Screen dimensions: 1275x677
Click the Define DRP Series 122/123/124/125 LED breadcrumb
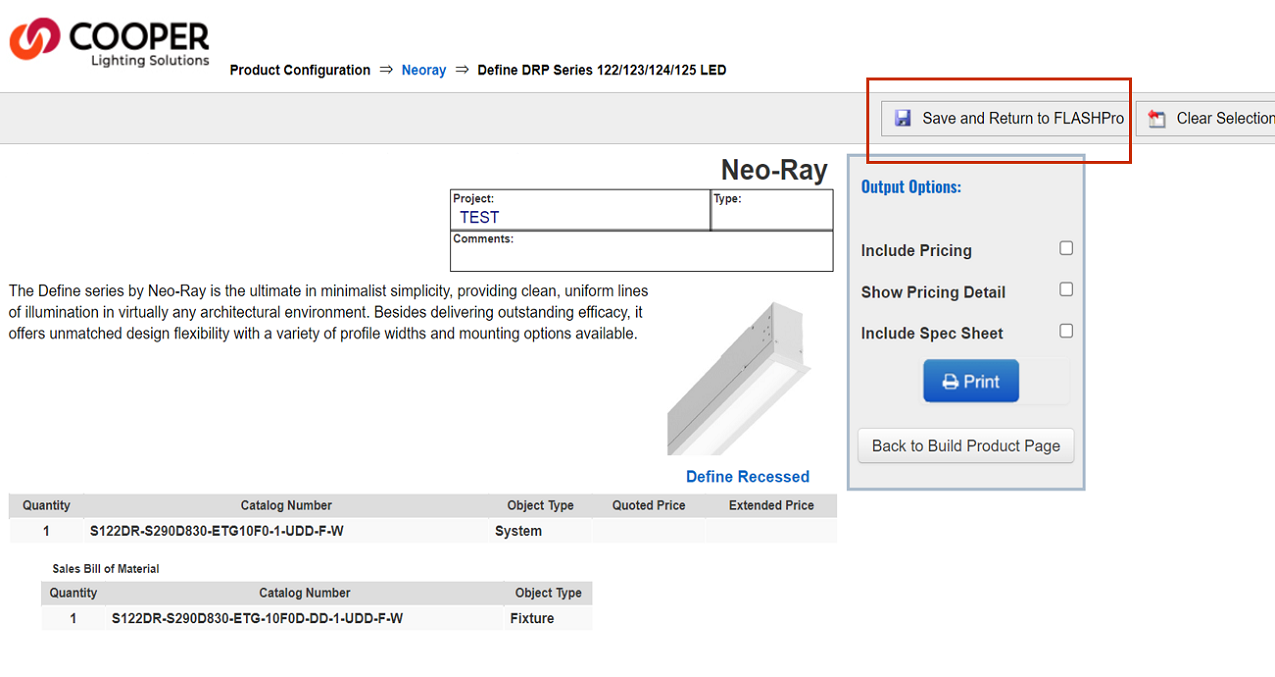(x=602, y=70)
